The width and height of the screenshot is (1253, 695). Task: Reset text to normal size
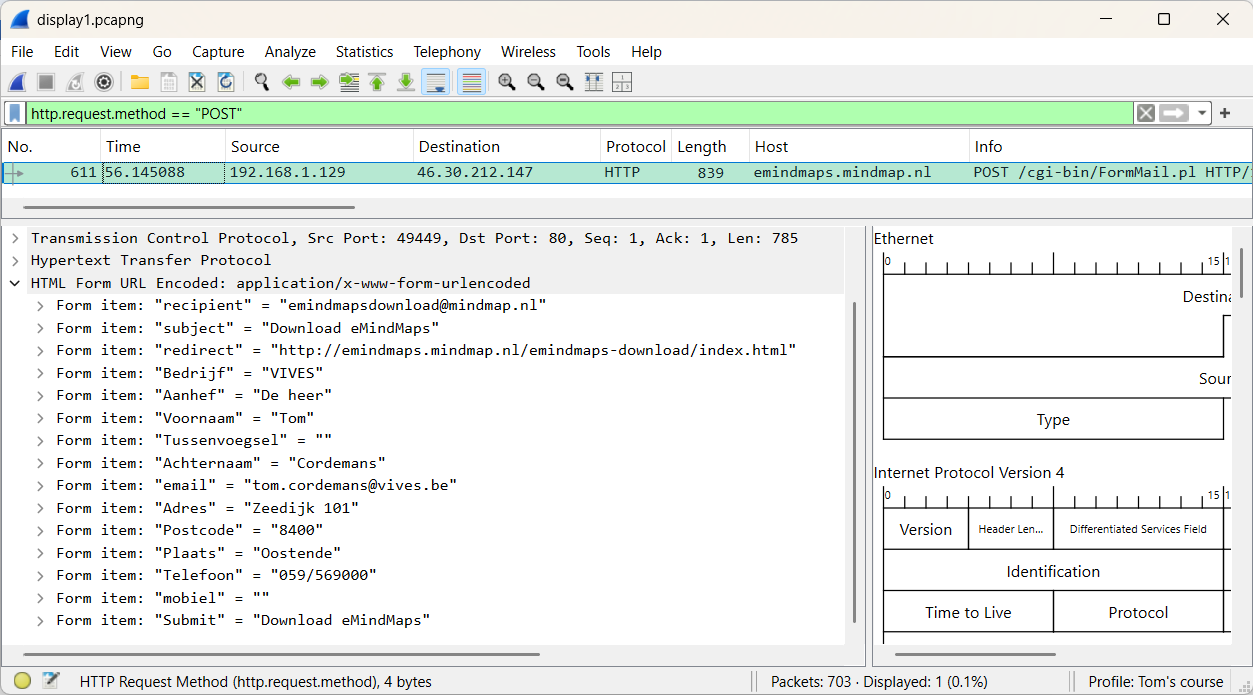click(565, 82)
